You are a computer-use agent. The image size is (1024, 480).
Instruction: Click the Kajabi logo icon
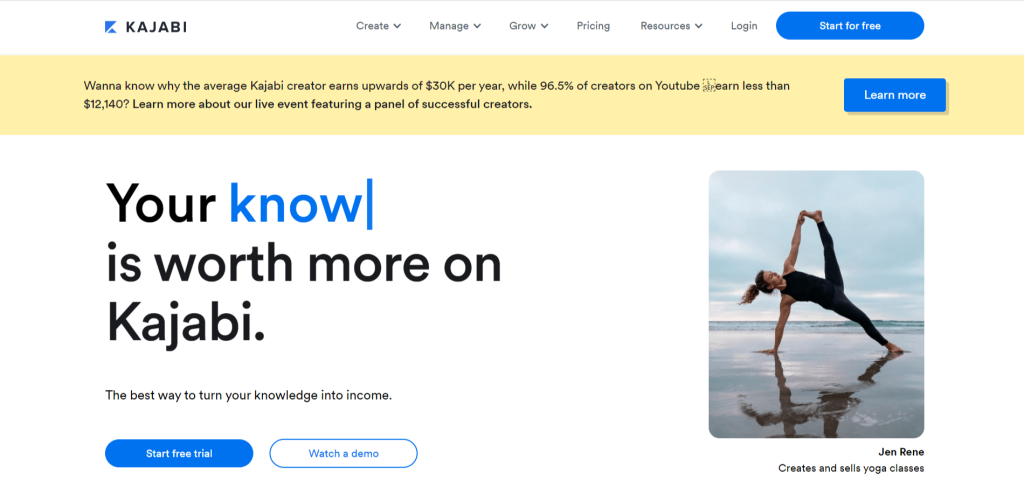(x=111, y=27)
